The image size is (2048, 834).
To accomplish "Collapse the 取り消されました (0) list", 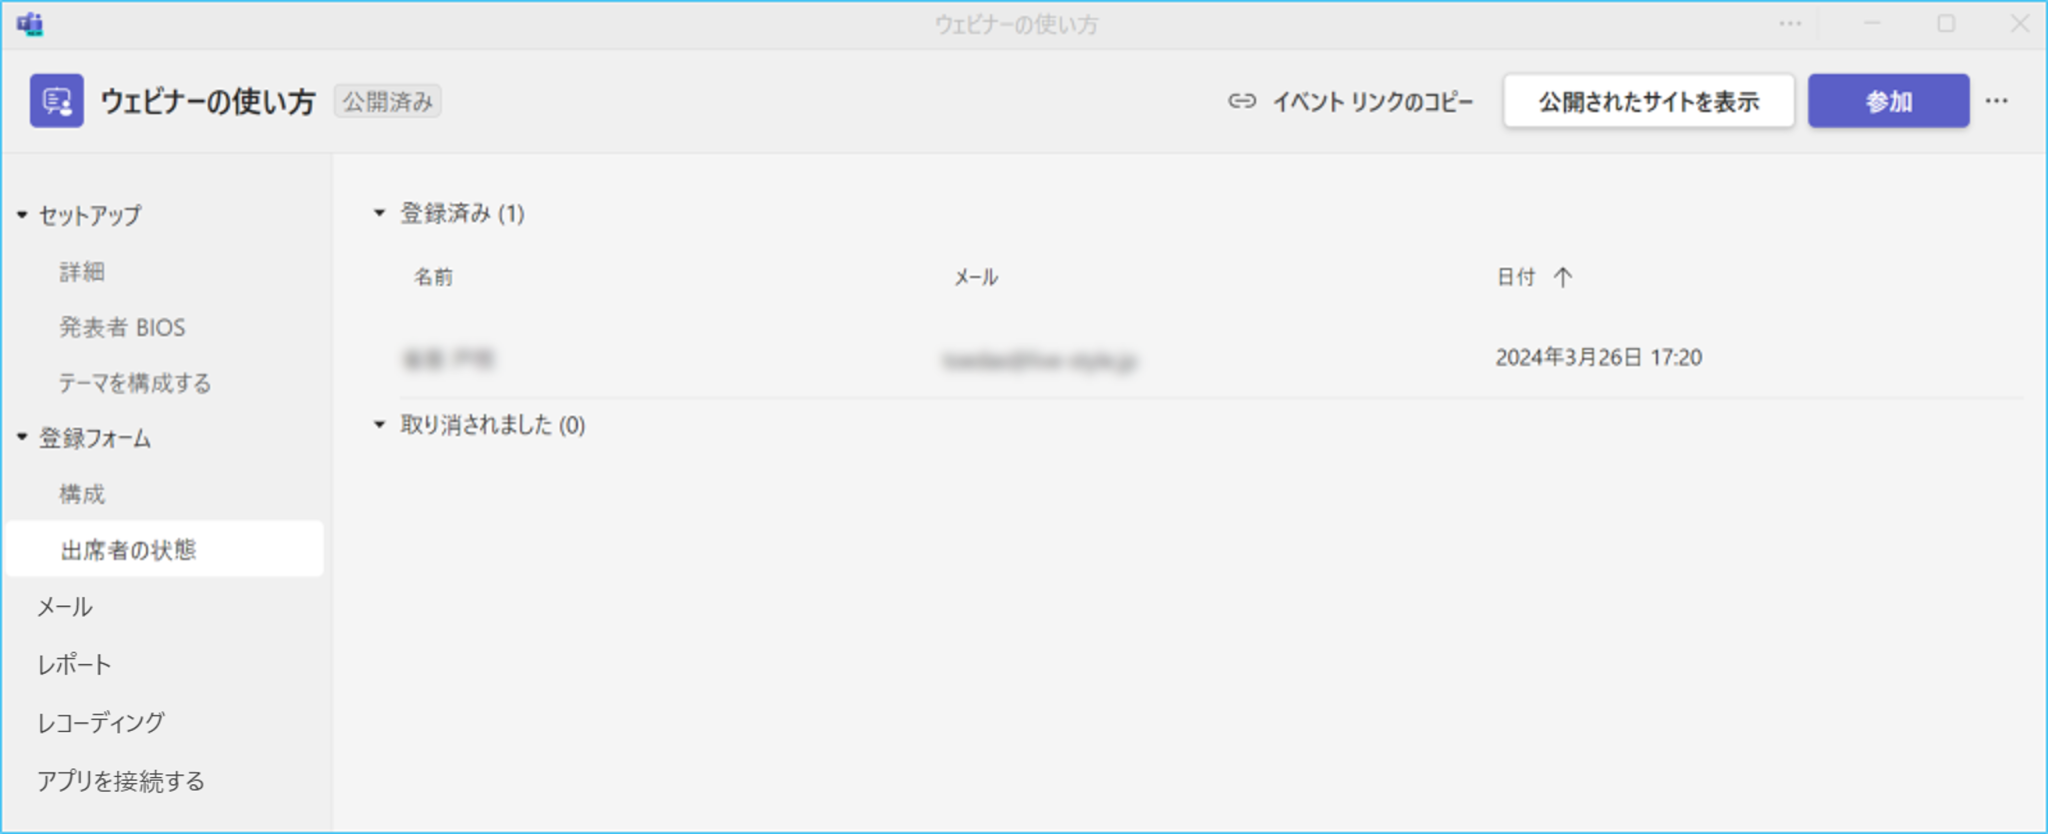I will [x=380, y=425].
